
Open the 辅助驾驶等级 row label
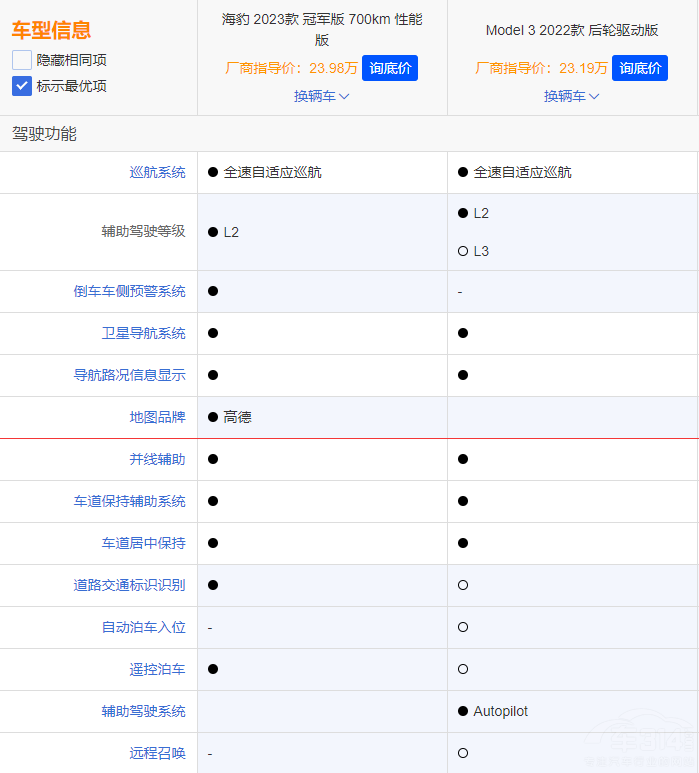coord(143,231)
